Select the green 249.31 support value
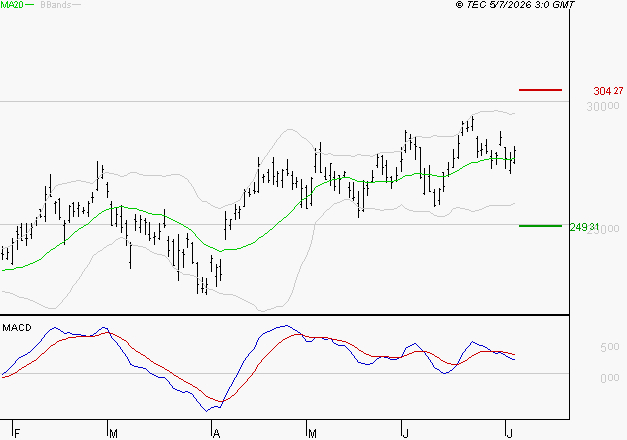This screenshot has height=440, width=627. click(584, 228)
